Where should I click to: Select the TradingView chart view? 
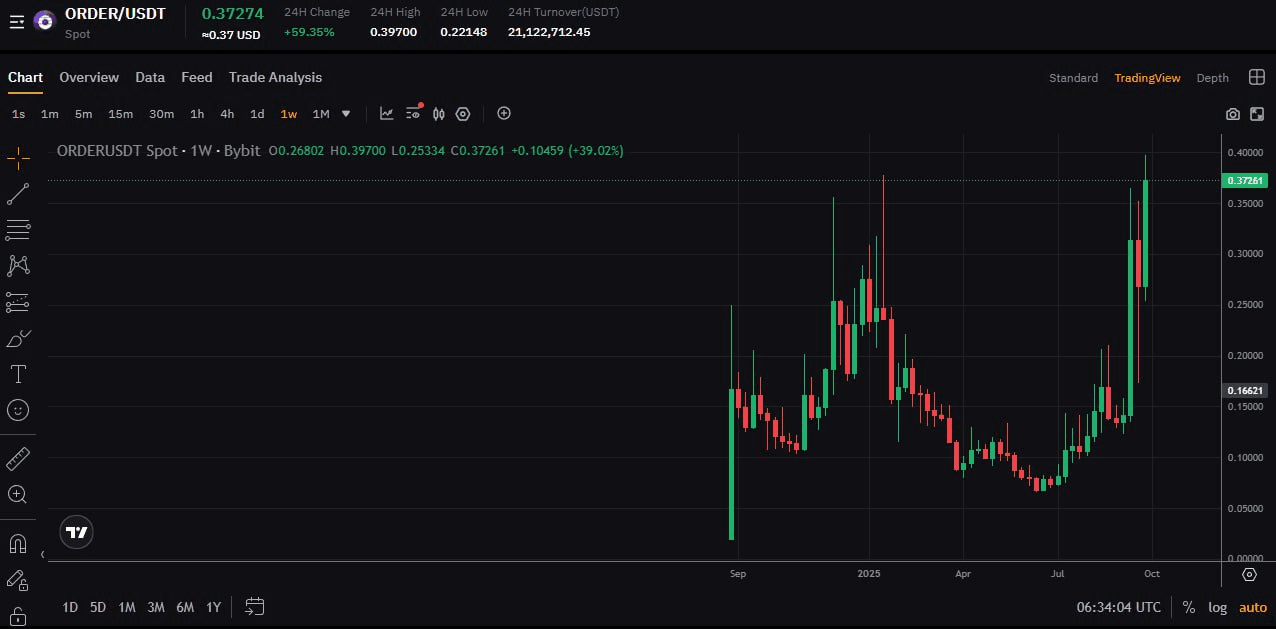pyautogui.click(x=1147, y=77)
